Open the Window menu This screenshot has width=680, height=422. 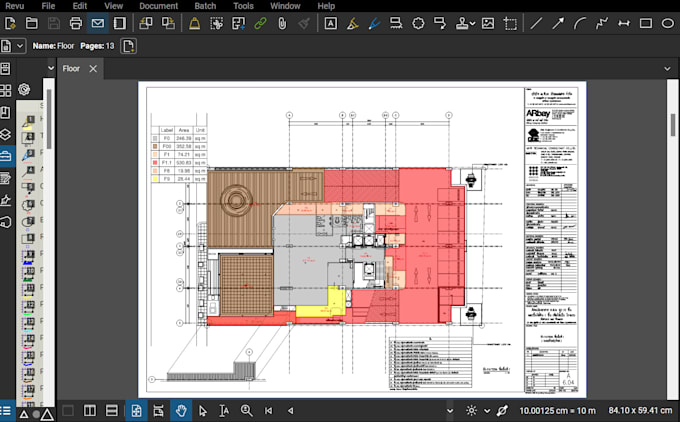[x=285, y=6]
